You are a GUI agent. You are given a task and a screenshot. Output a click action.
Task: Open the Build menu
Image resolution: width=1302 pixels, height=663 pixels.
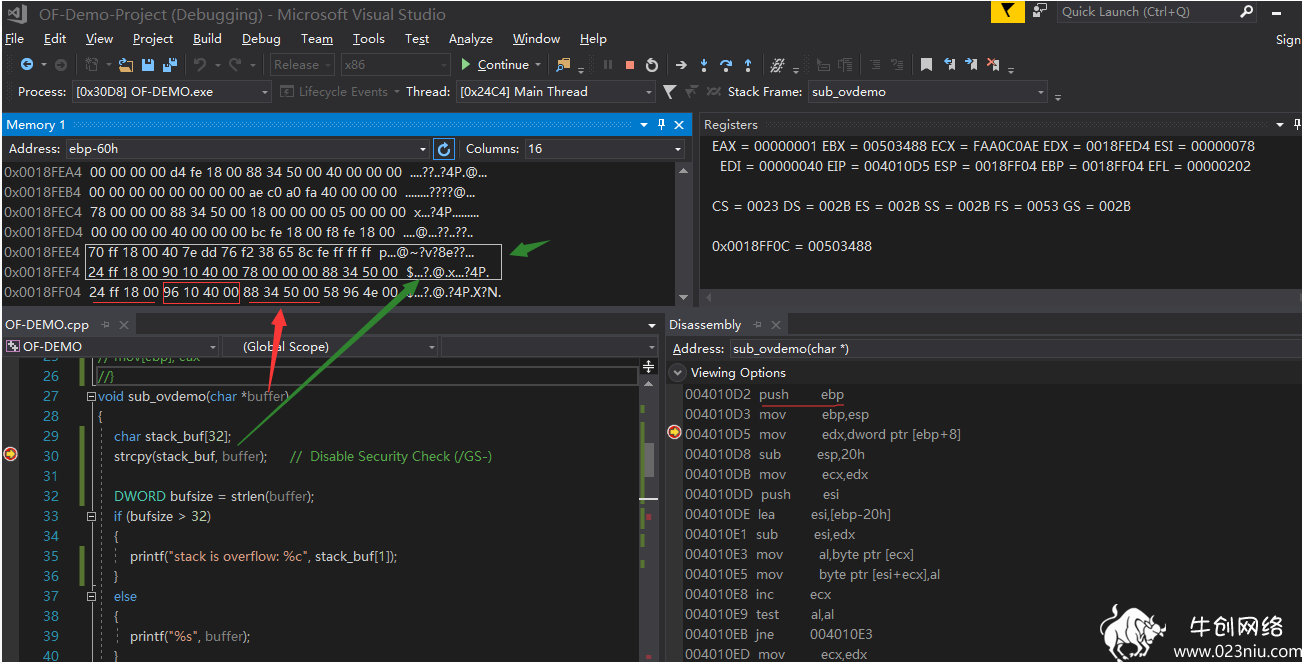(208, 39)
